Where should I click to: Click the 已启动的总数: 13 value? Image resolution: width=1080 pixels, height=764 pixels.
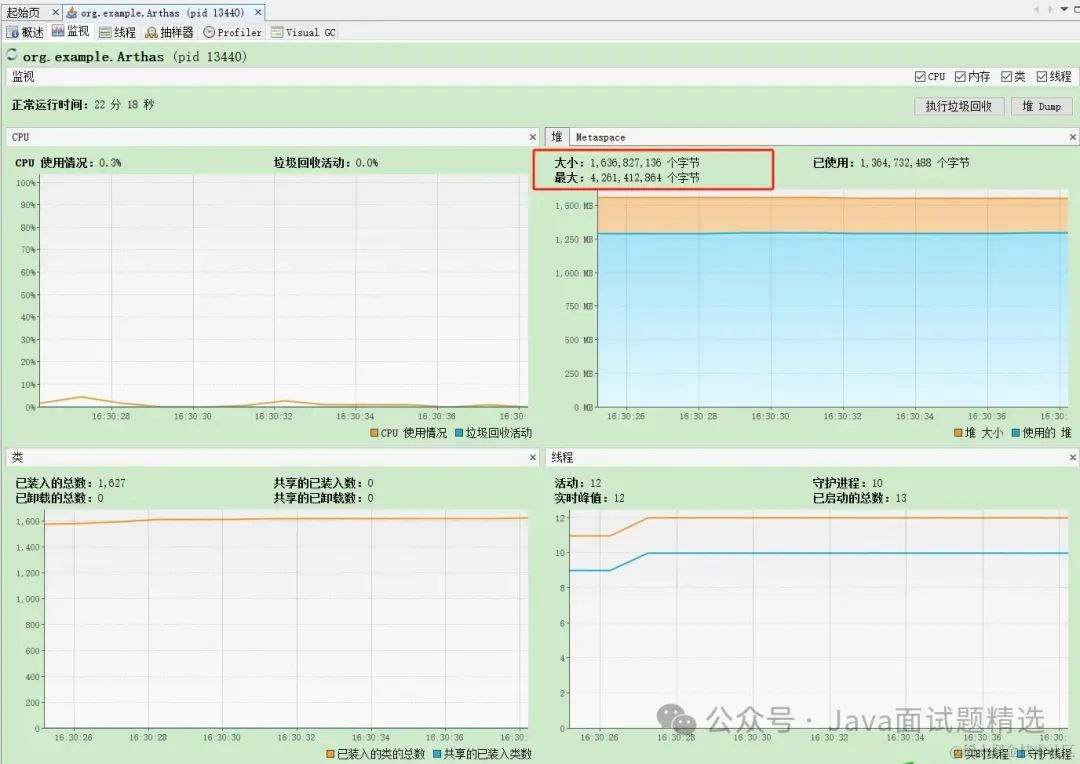pyautogui.click(x=860, y=498)
